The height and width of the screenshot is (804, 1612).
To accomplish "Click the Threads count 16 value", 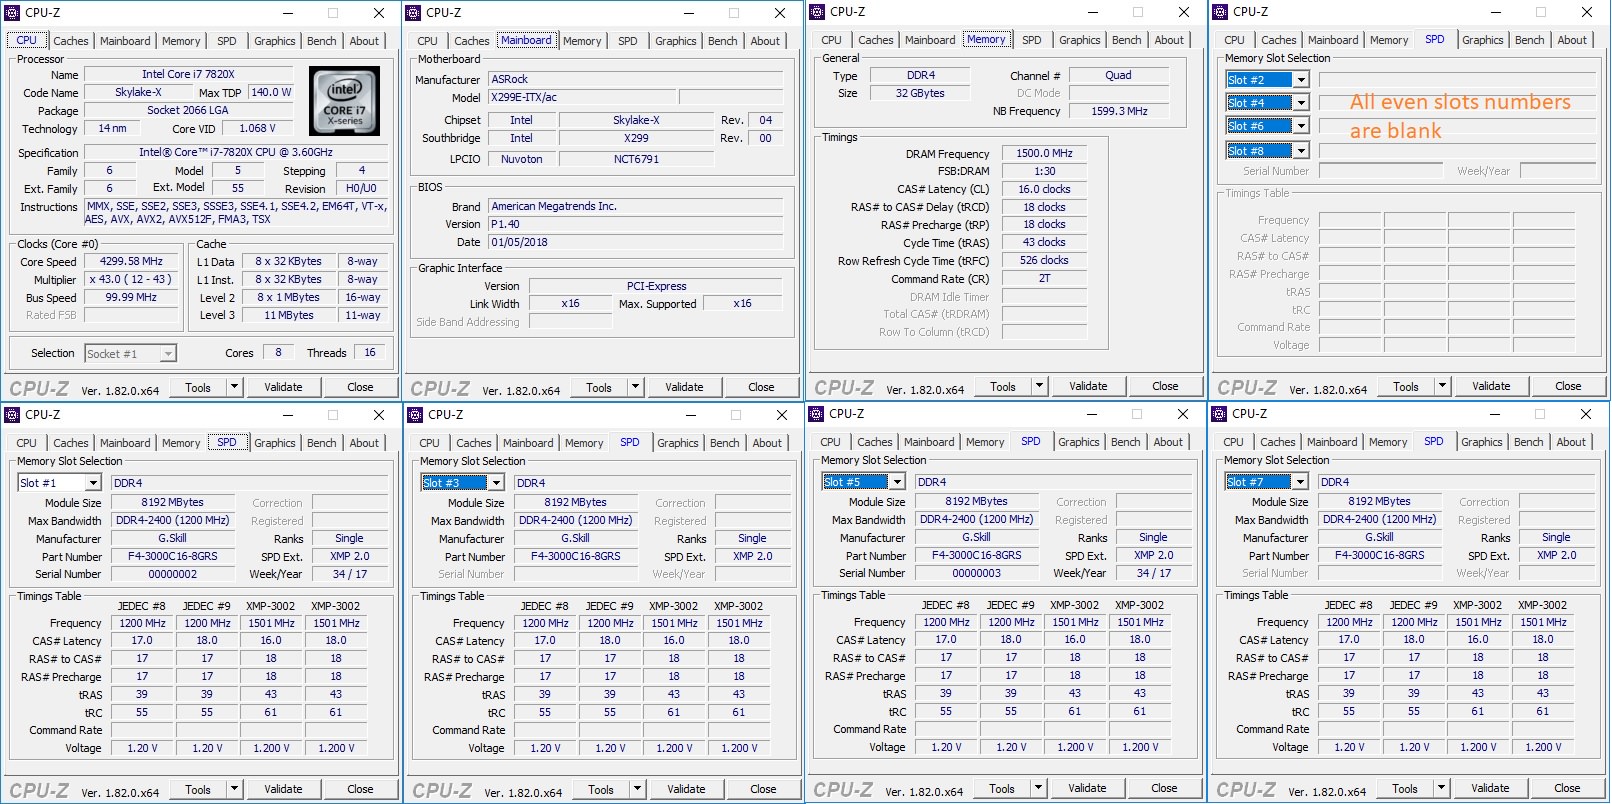I will (369, 352).
